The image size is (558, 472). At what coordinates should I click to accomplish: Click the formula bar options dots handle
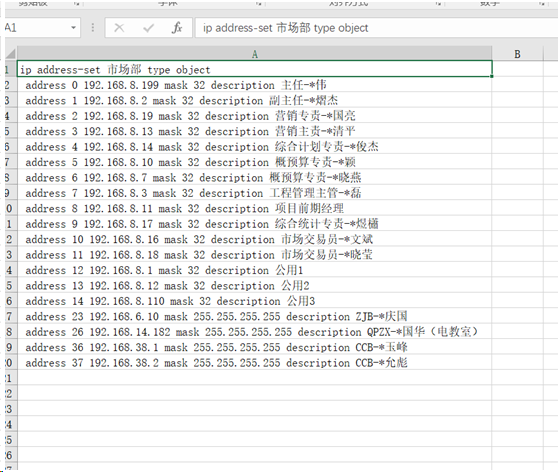(93, 28)
